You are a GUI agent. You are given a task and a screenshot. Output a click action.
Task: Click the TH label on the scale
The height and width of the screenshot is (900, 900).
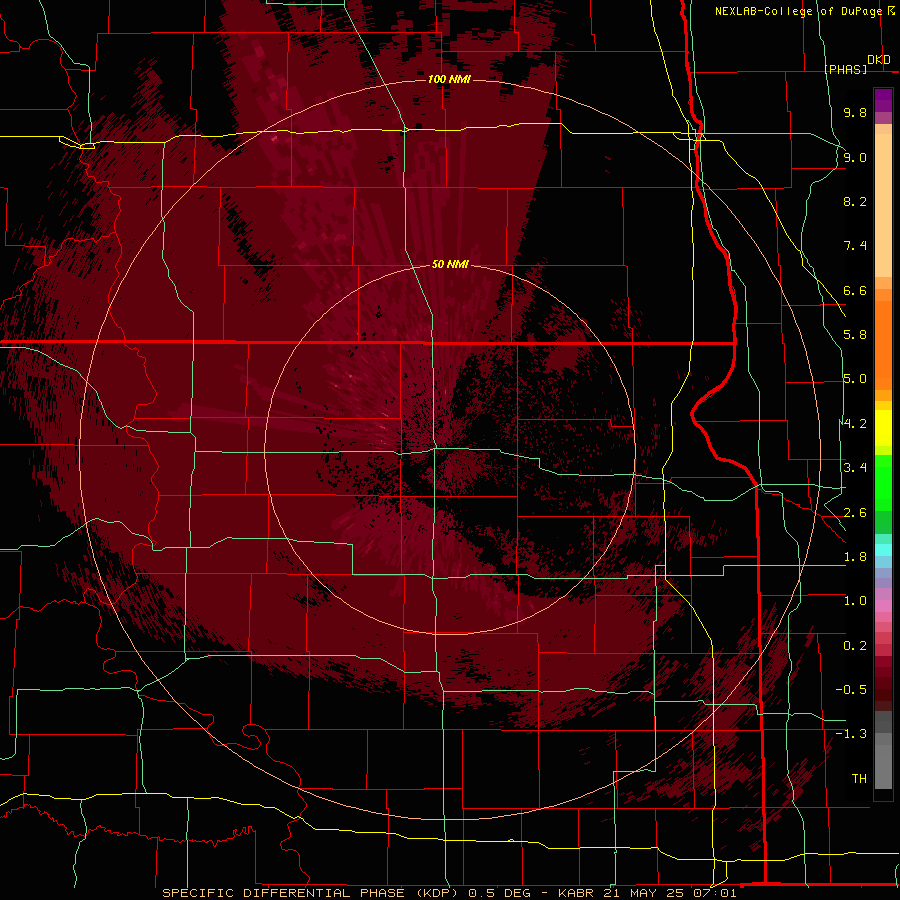coord(859,779)
